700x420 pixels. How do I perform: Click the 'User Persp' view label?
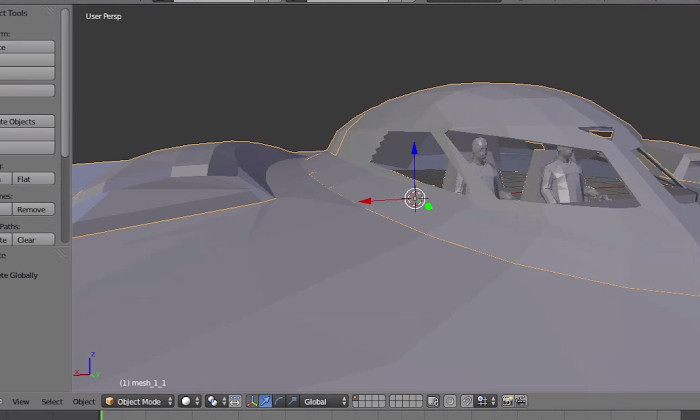point(103,16)
